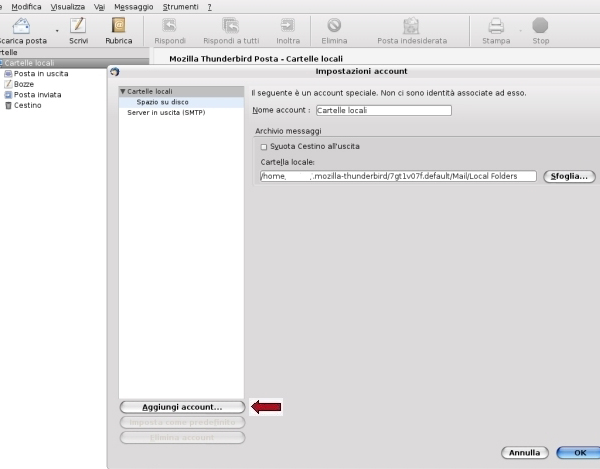Click the Sfoglia... browse button
The width and height of the screenshot is (600, 469).
point(569,176)
